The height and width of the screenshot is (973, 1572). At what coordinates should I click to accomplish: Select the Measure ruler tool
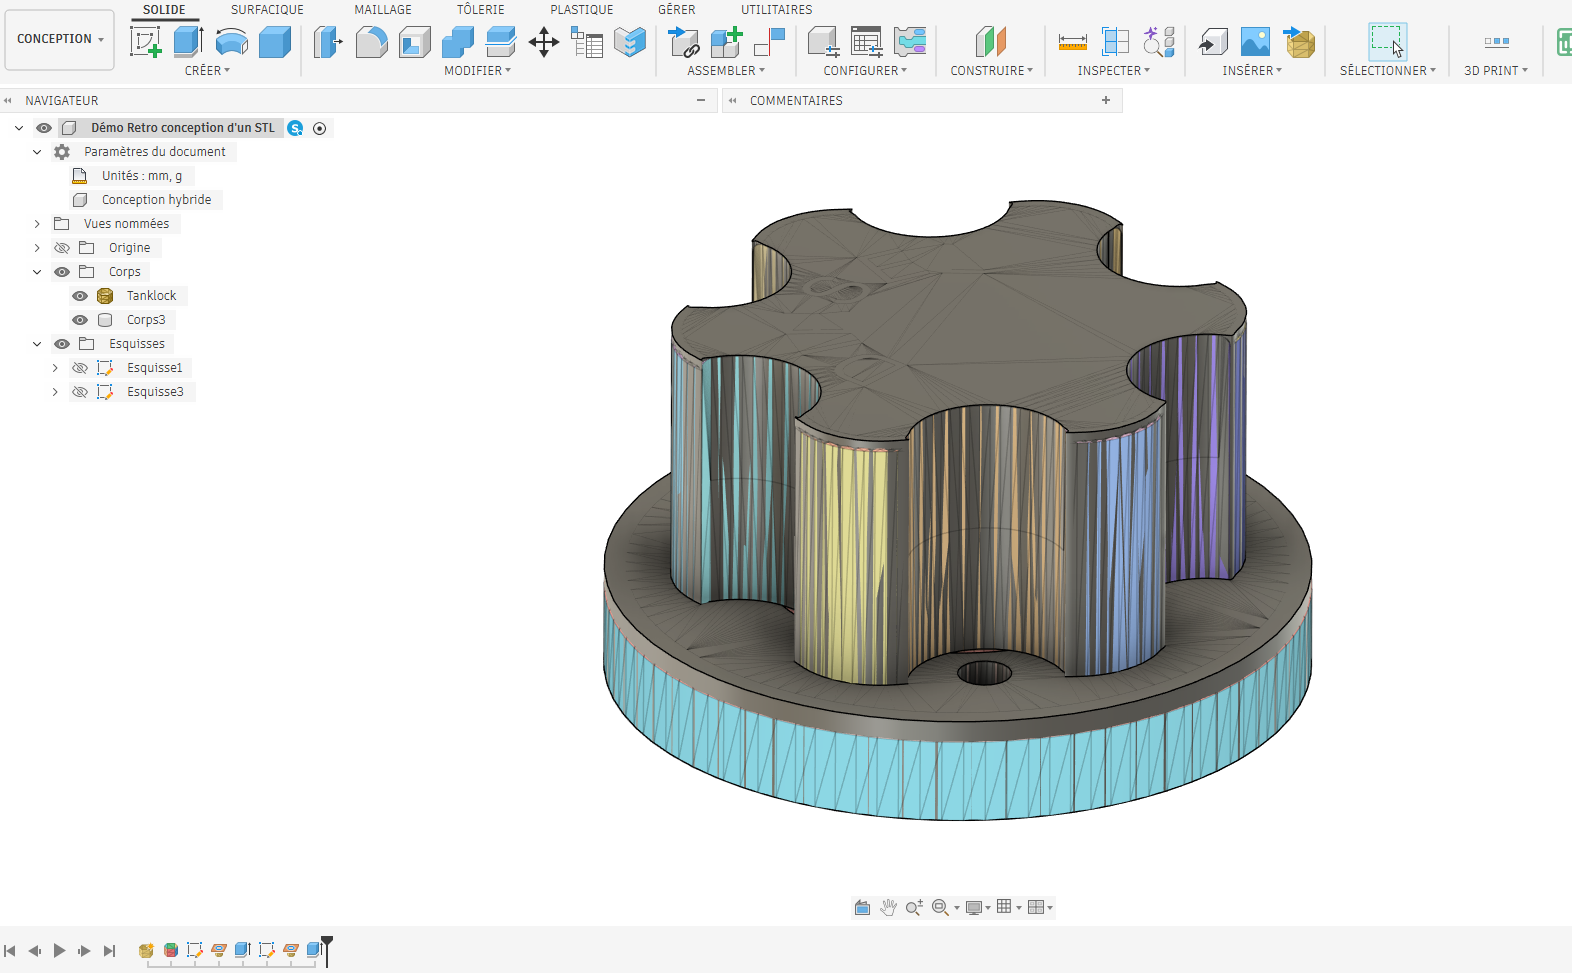pos(1072,42)
